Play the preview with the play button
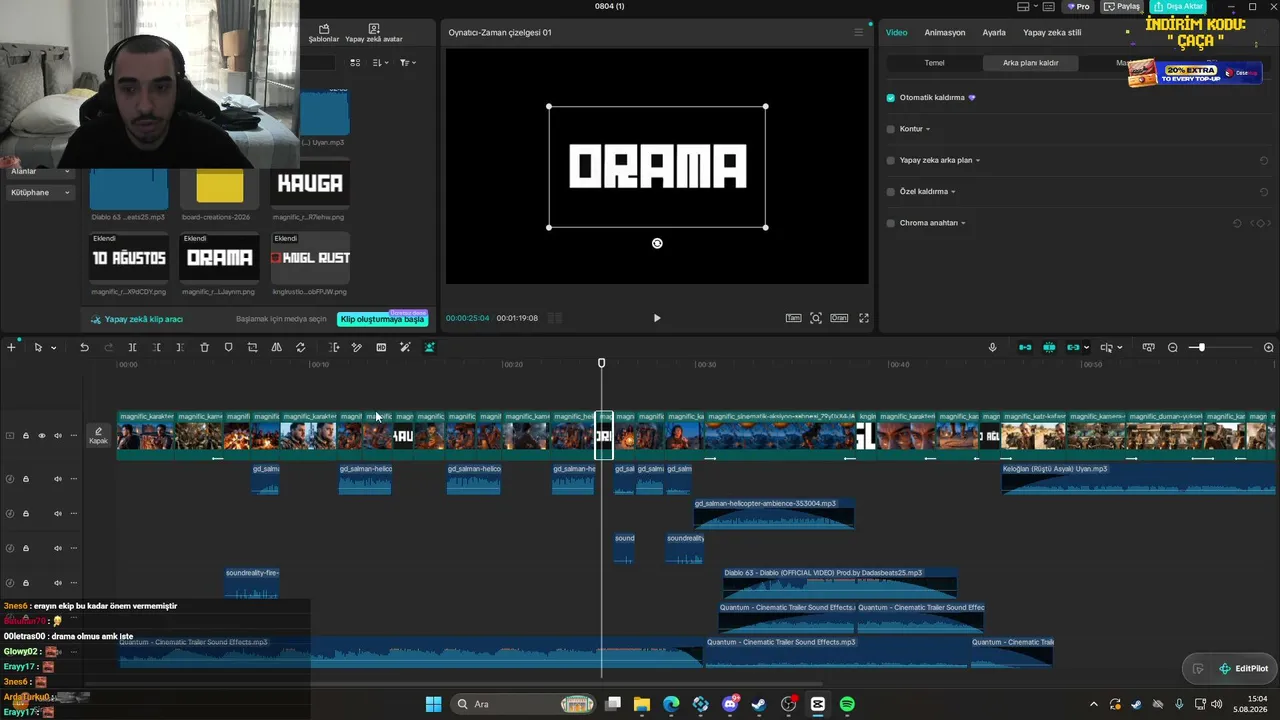 pos(657,318)
